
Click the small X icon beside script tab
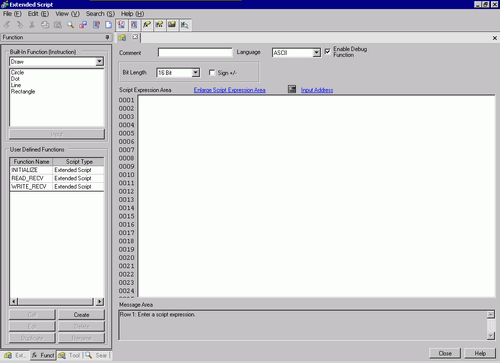click(135, 37)
